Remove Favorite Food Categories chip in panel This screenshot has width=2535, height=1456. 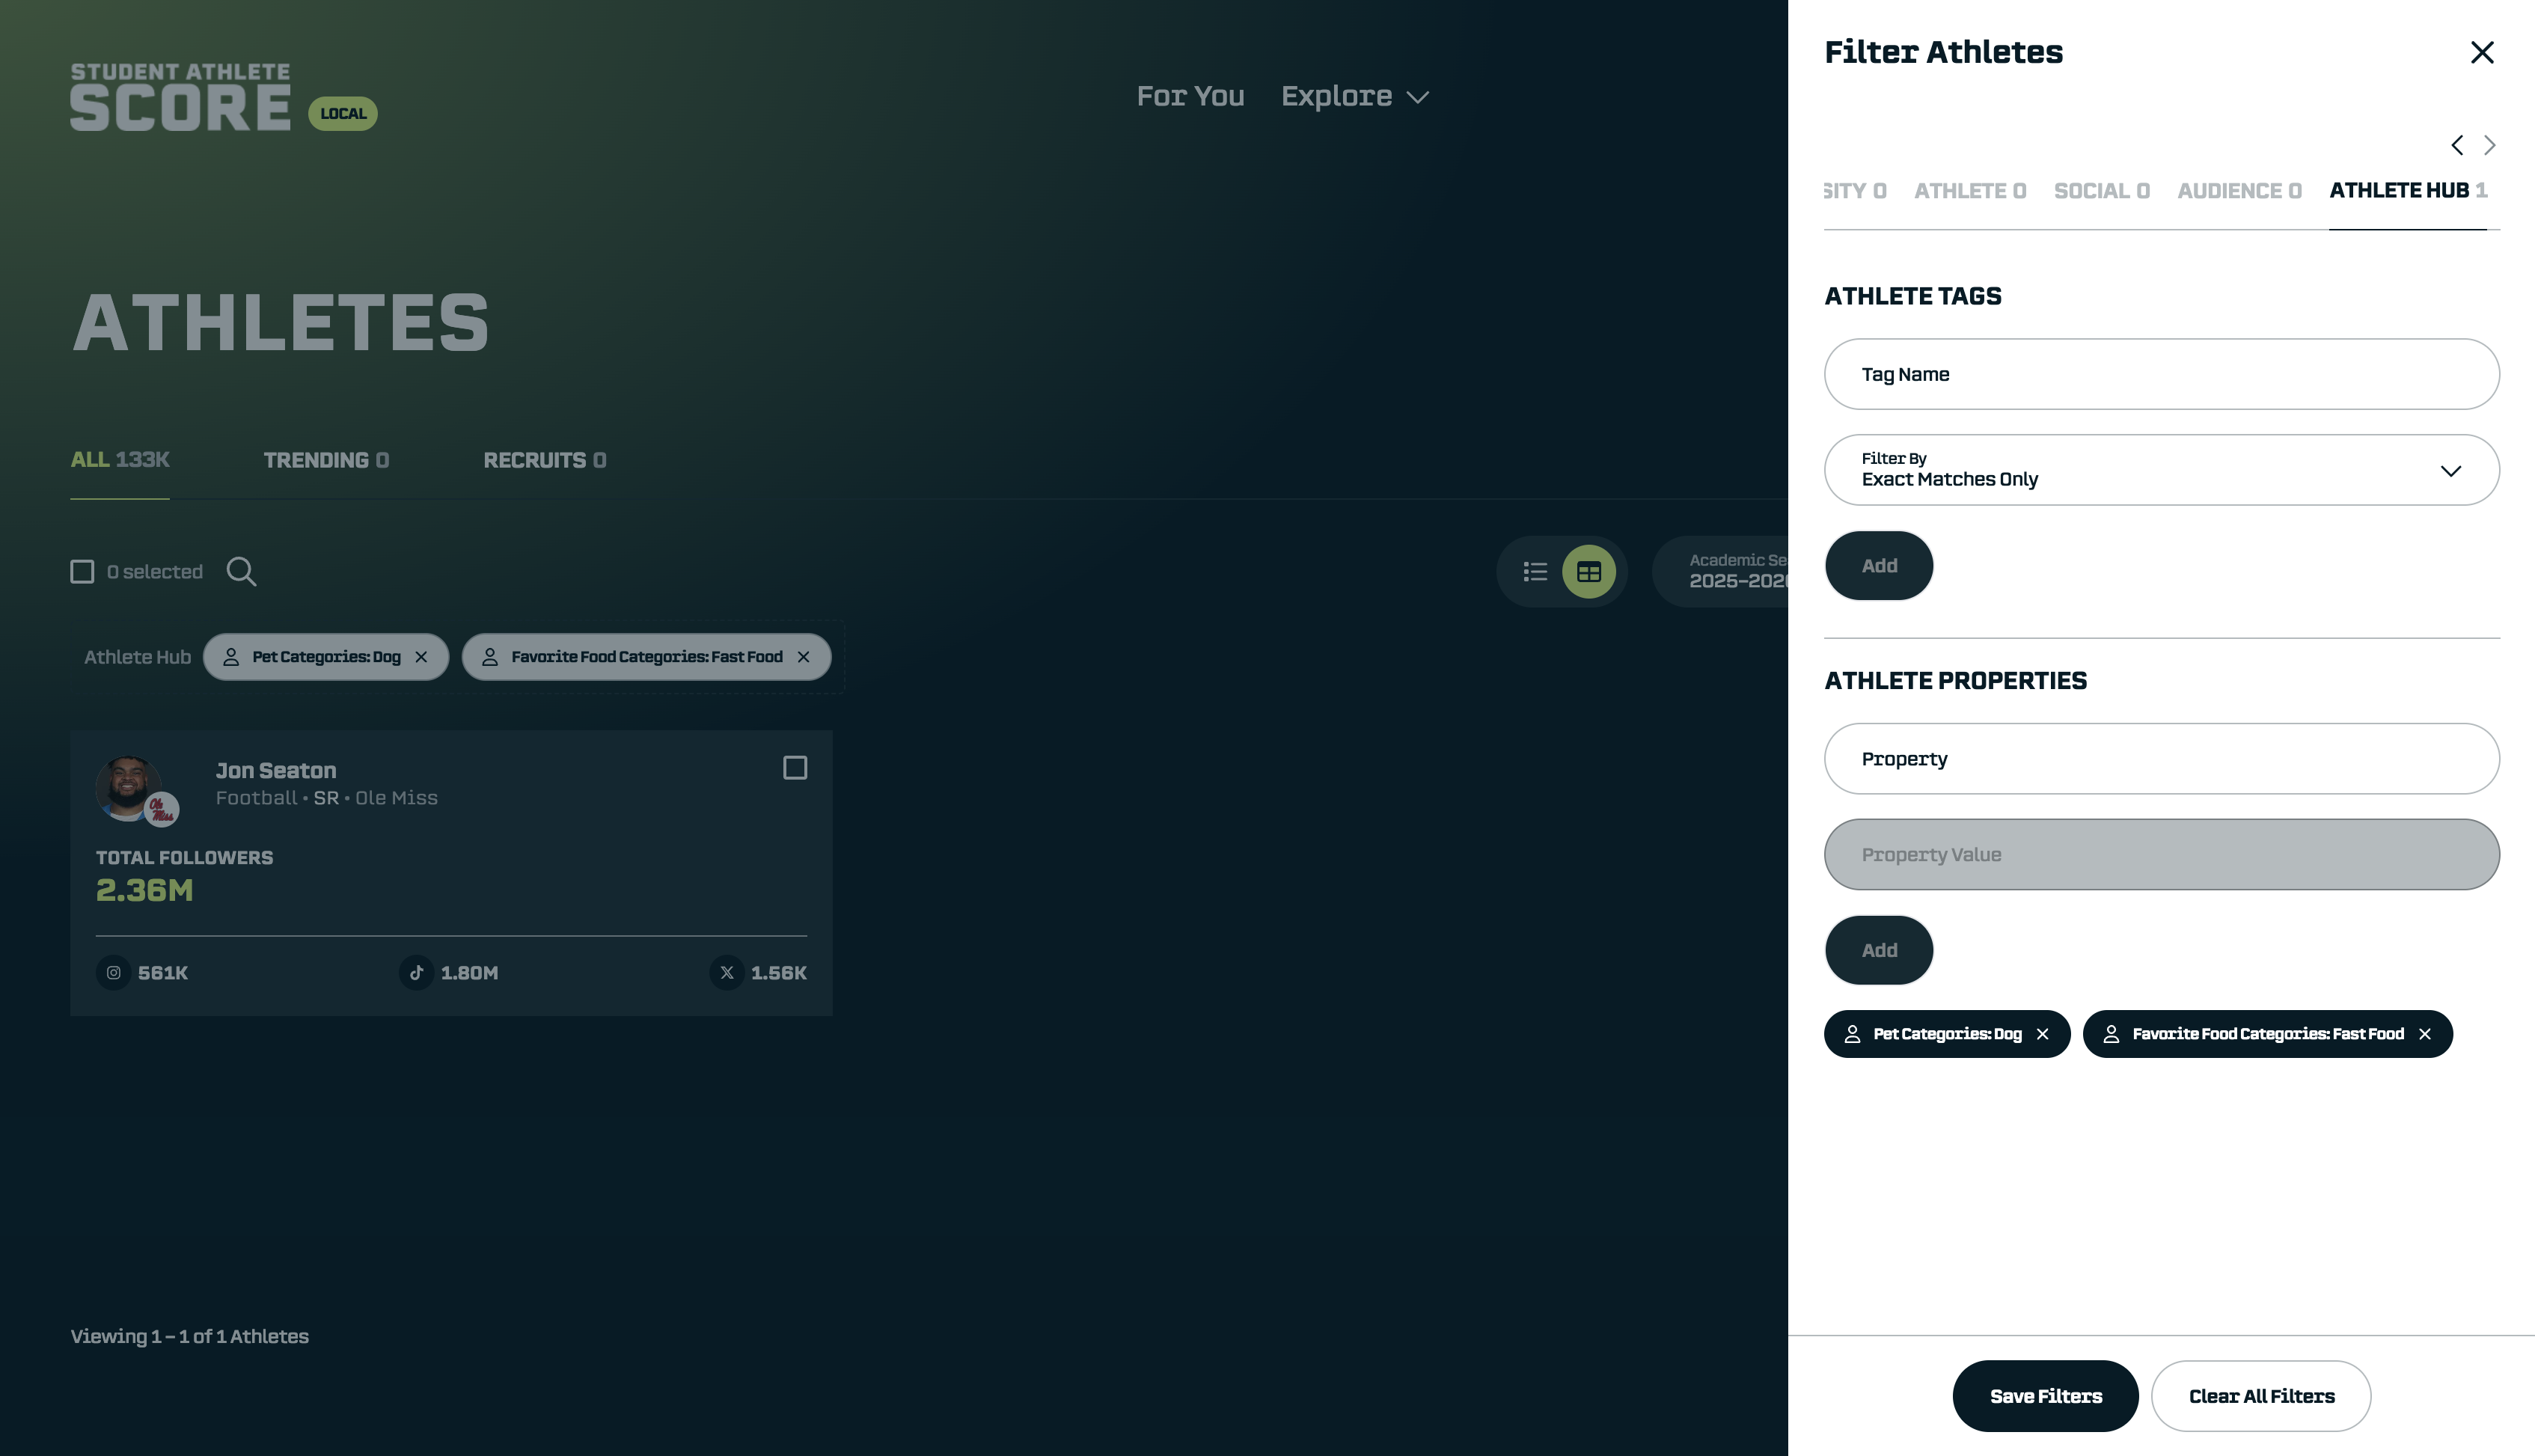(x=2425, y=1034)
